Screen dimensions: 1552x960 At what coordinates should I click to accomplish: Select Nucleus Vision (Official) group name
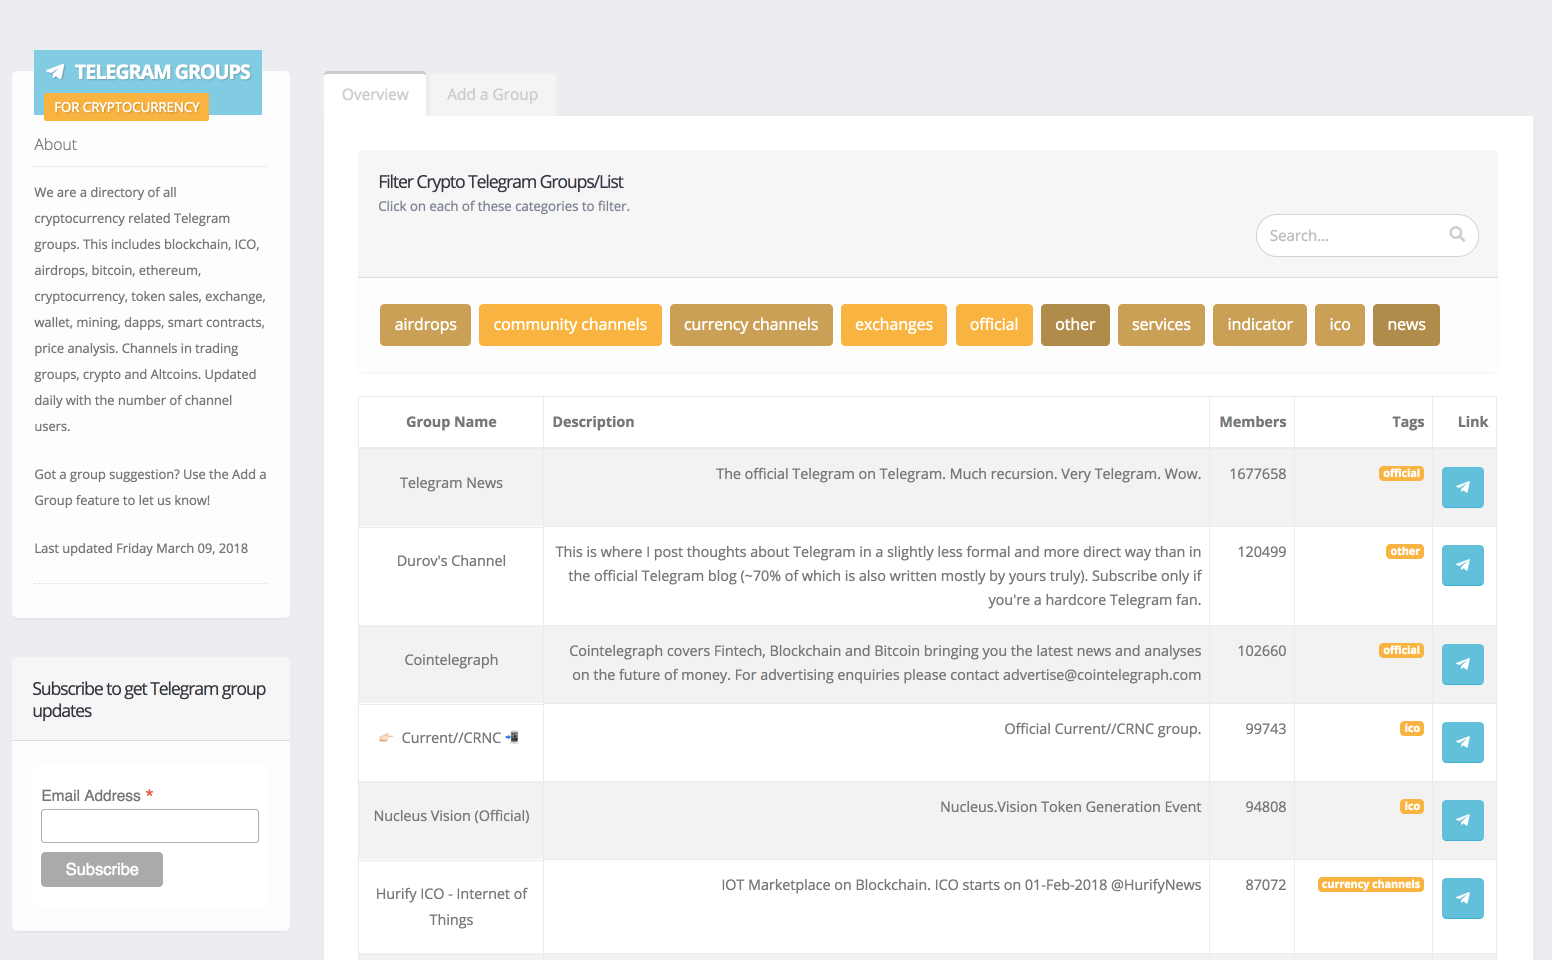pos(451,816)
